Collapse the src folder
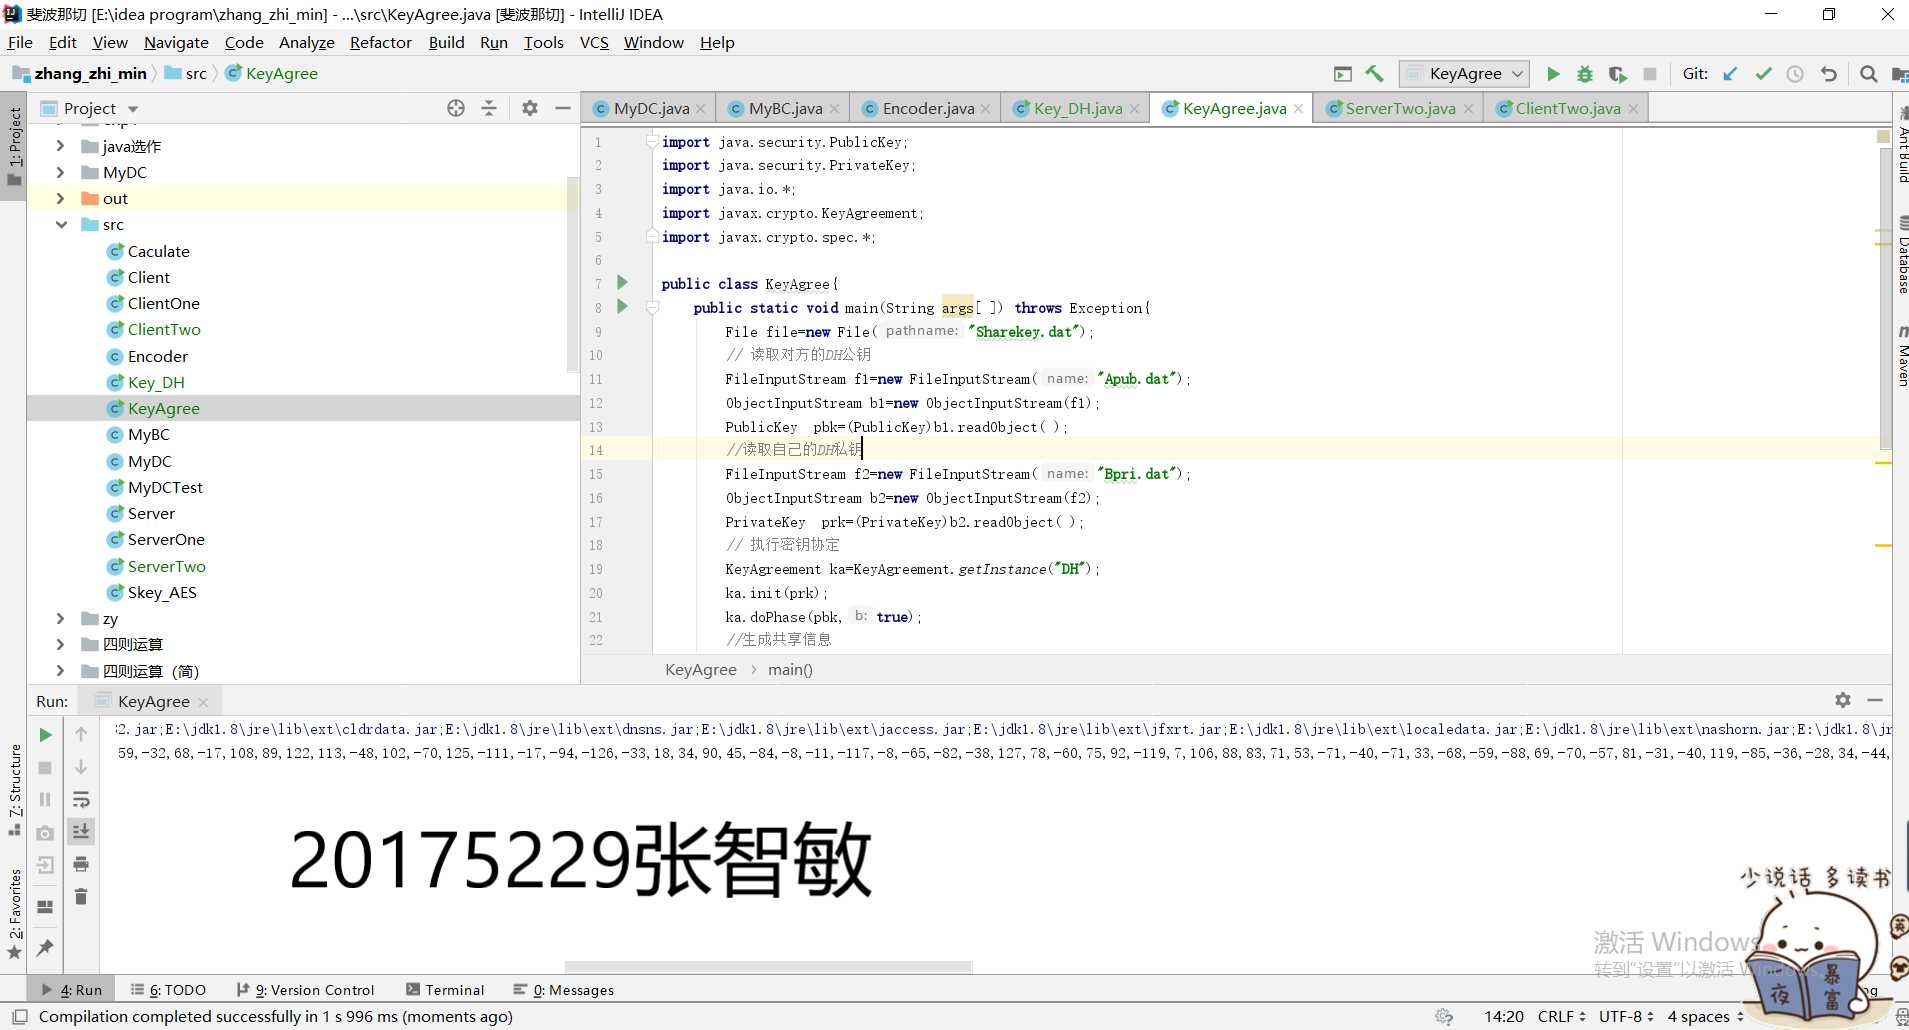 pyautogui.click(x=60, y=224)
